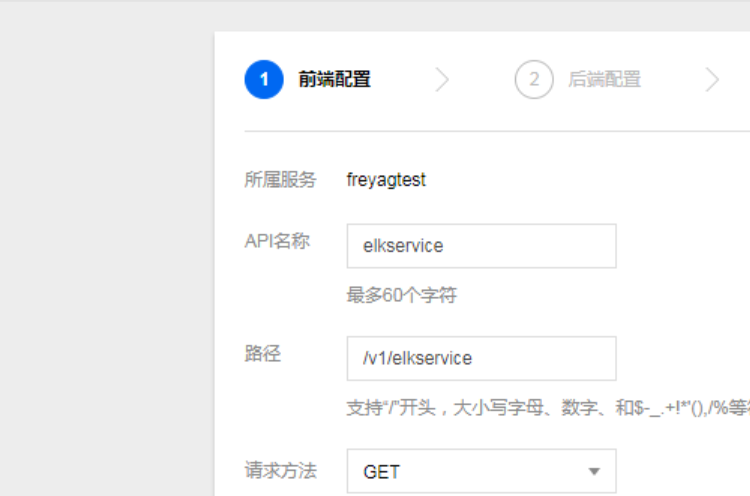750x496 pixels.
Task: Click the blue step 1 circle icon
Action: 264,80
